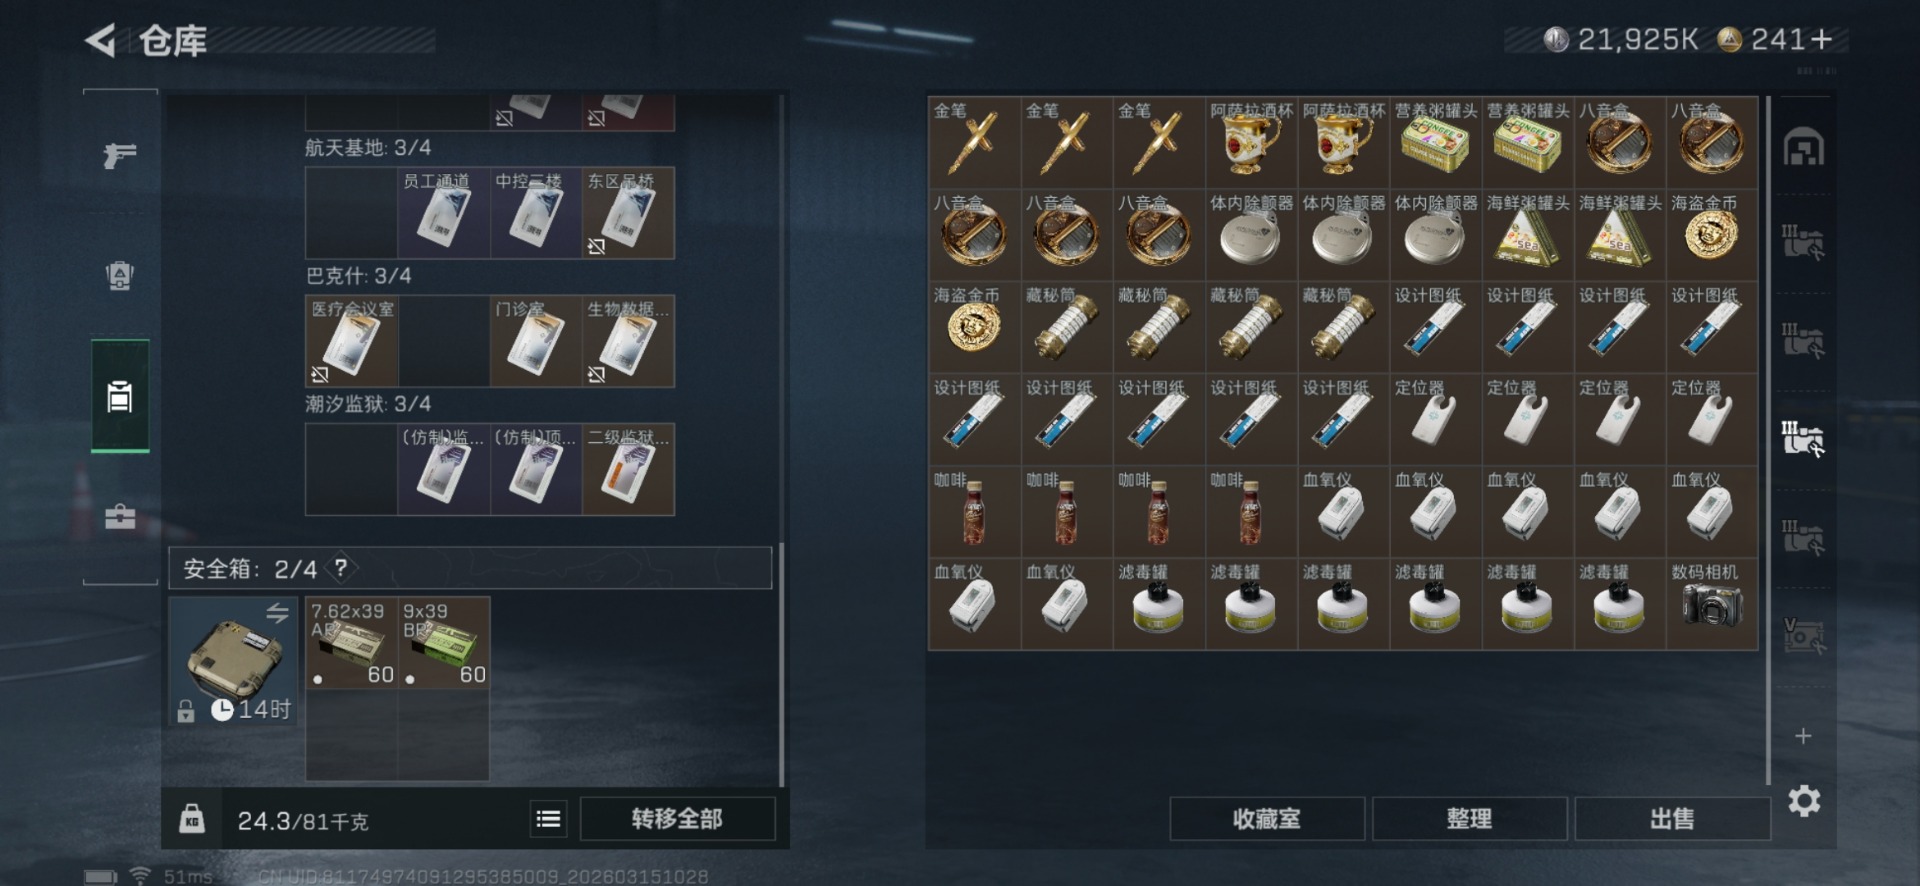The width and height of the screenshot is (1920, 886).
Task: Go back using the arrow beside 仓库
Action: (x=100, y=41)
